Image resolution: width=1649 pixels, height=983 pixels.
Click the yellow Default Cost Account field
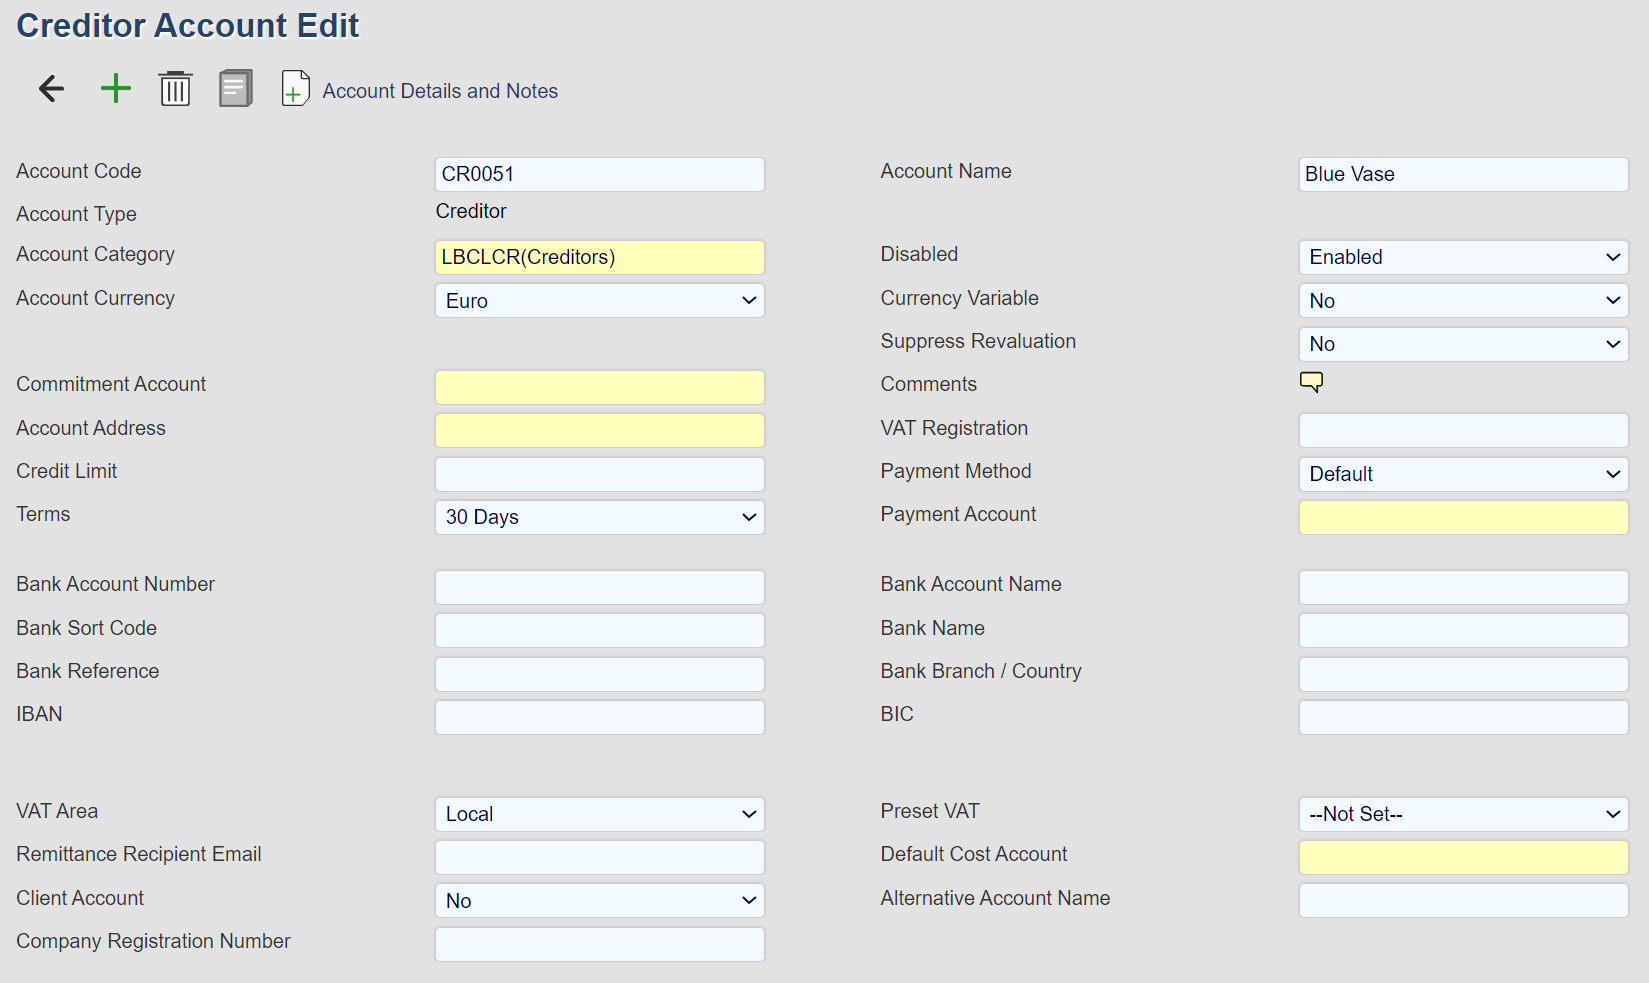click(x=1463, y=857)
